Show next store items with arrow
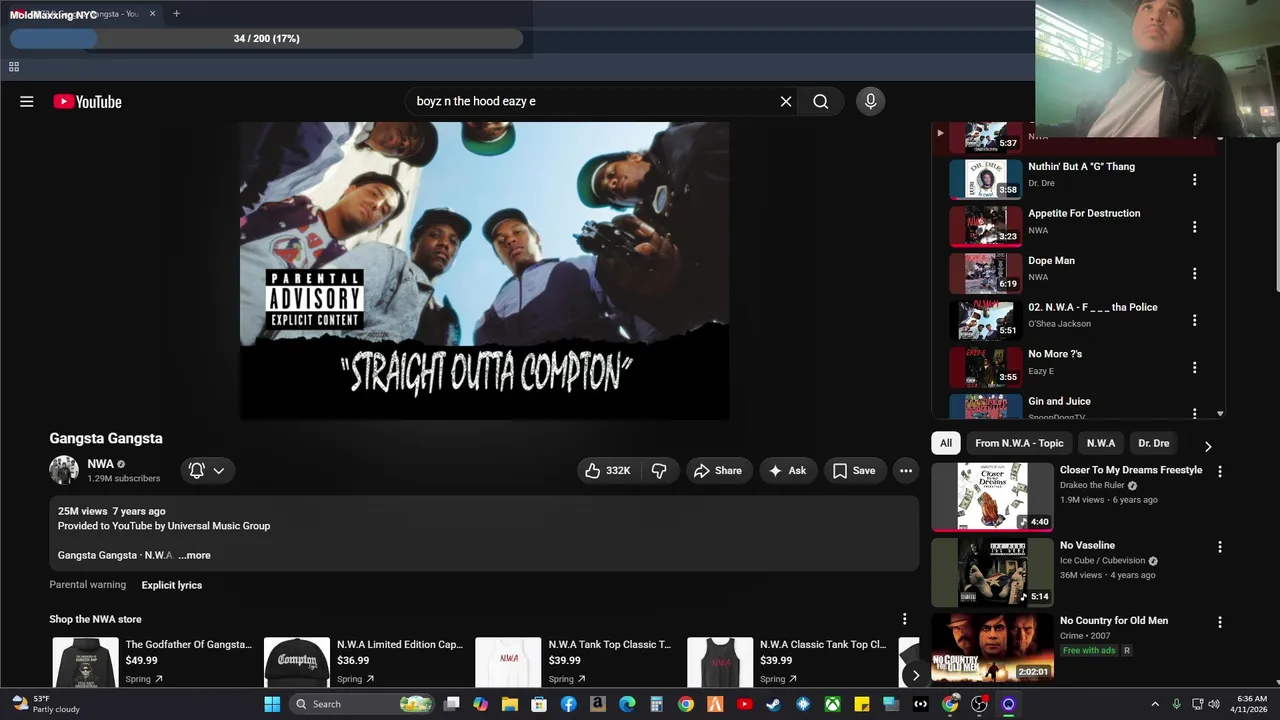This screenshot has height=720, width=1280. 915,675
